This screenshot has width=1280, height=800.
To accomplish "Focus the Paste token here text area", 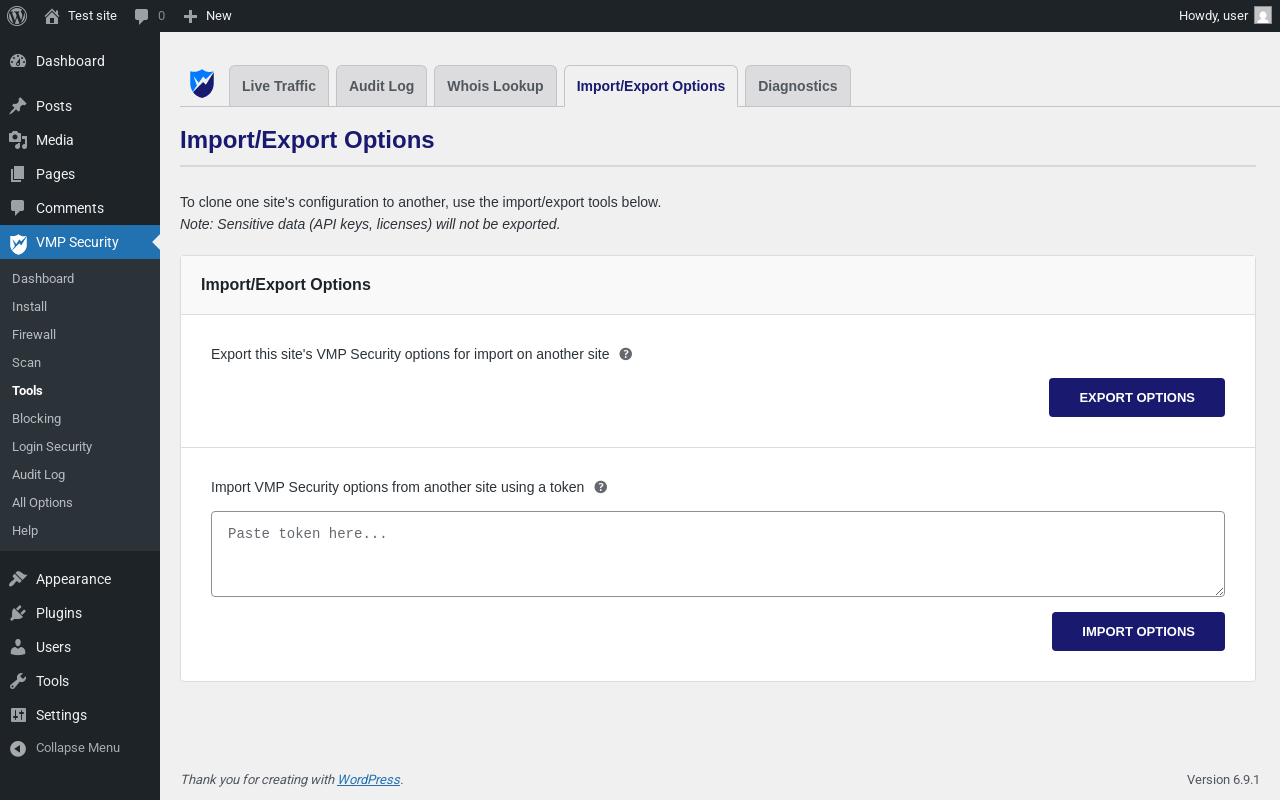I will (718, 554).
